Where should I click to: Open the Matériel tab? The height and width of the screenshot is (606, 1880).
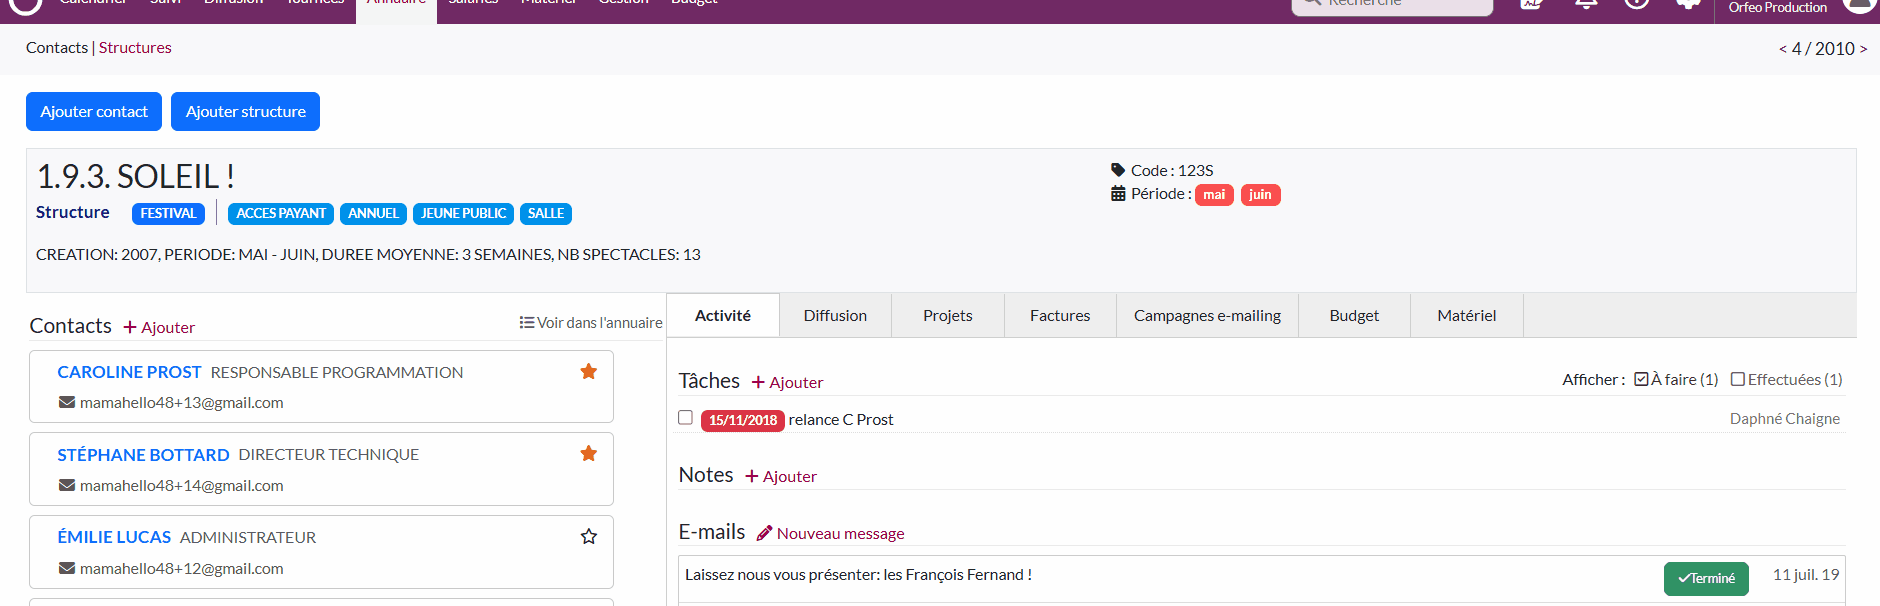pyautogui.click(x=1467, y=315)
